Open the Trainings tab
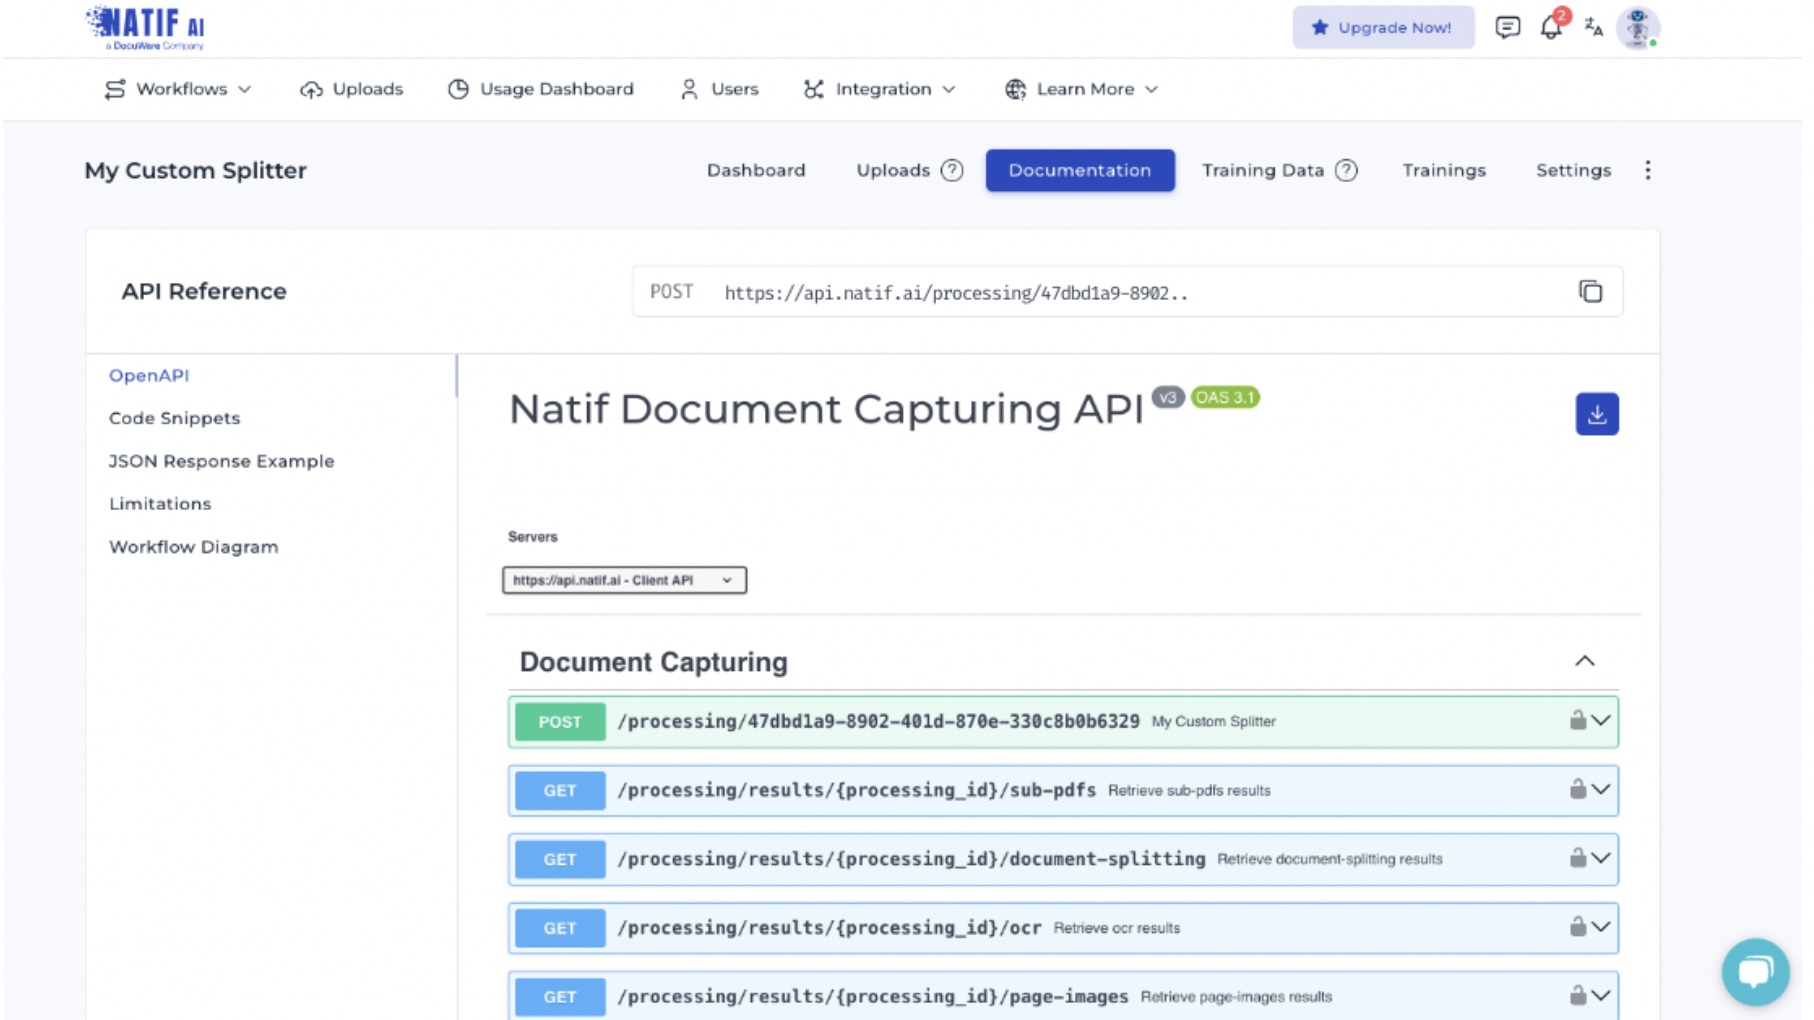1814x1020 pixels. click(x=1443, y=170)
